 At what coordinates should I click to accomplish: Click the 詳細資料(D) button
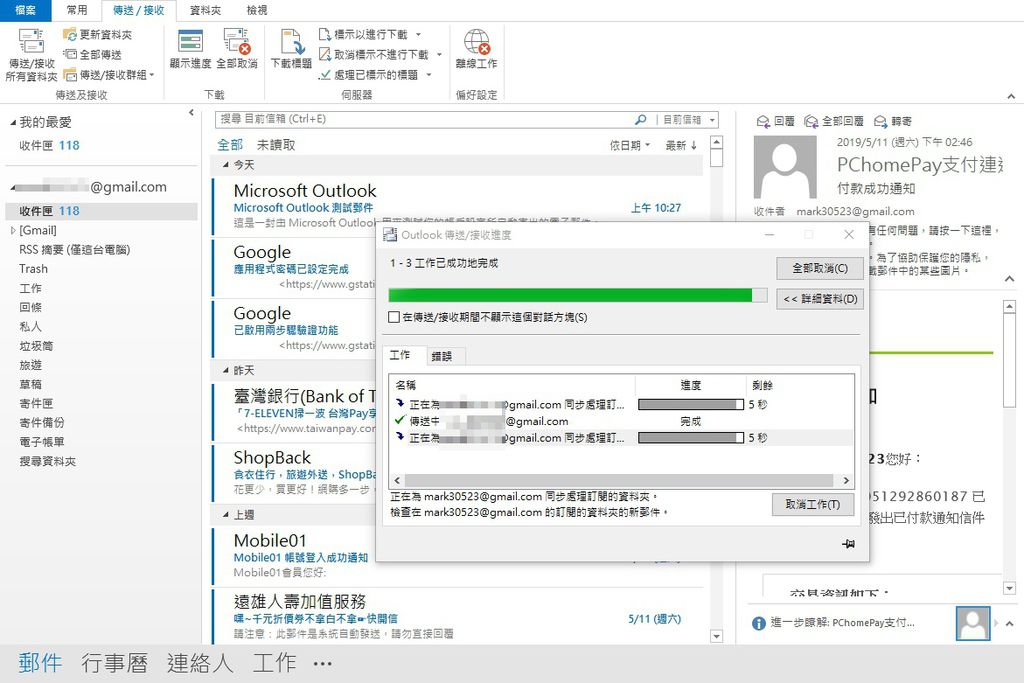pos(820,299)
